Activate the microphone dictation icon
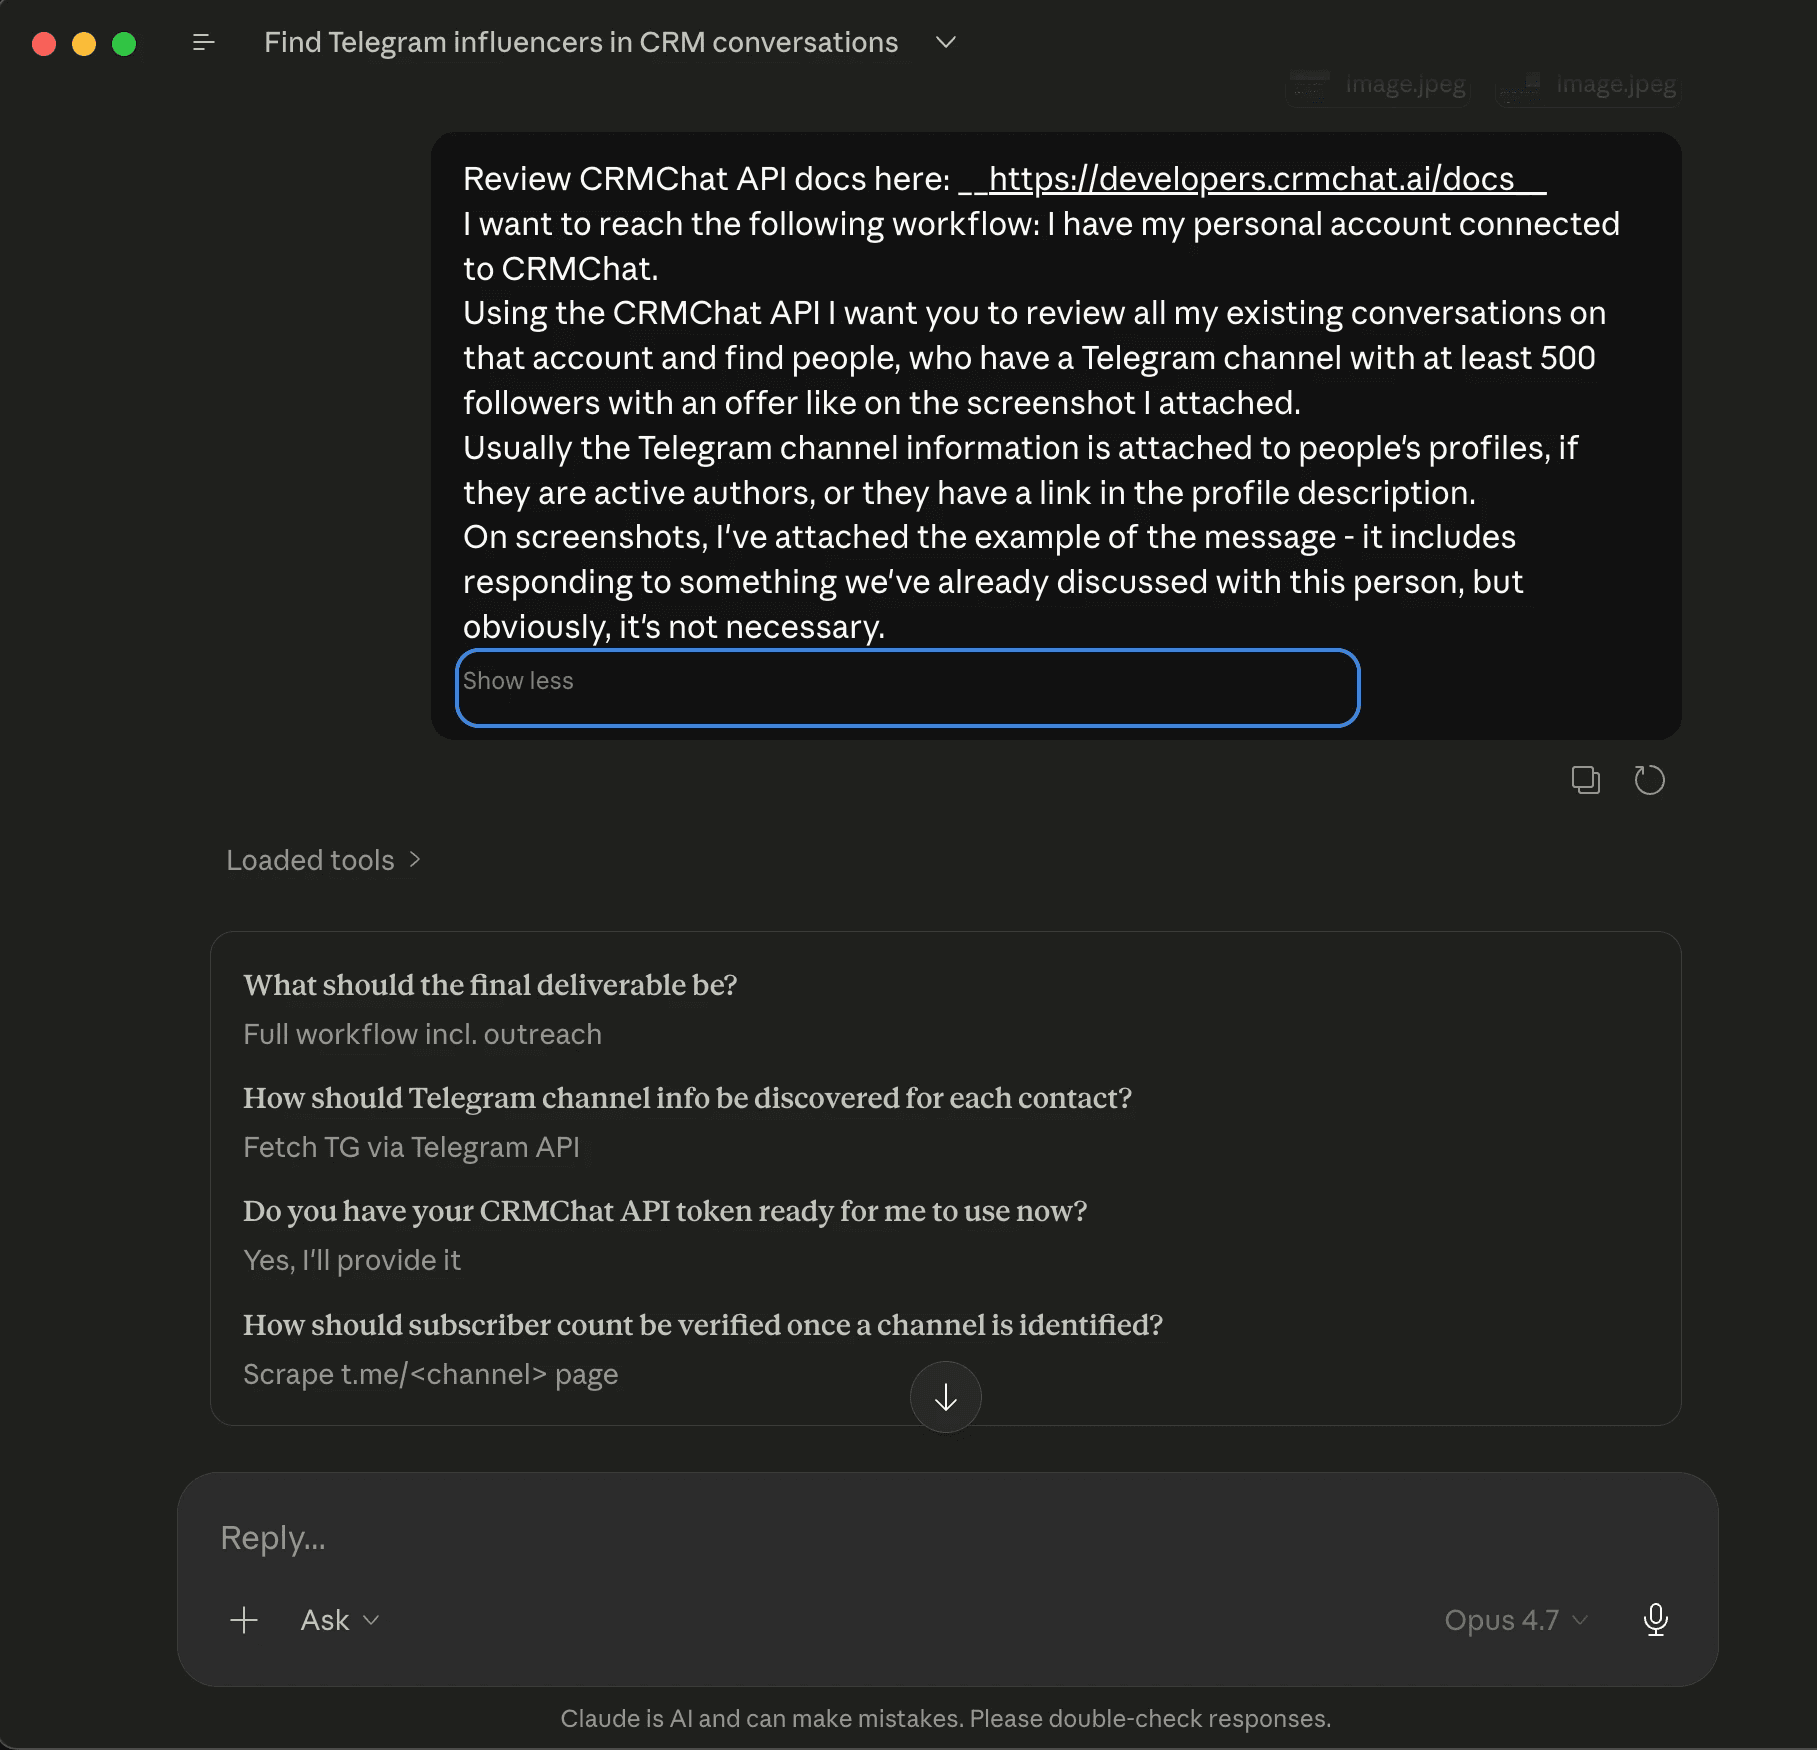This screenshot has height=1750, width=1817. click(x=1656, y=1620)
